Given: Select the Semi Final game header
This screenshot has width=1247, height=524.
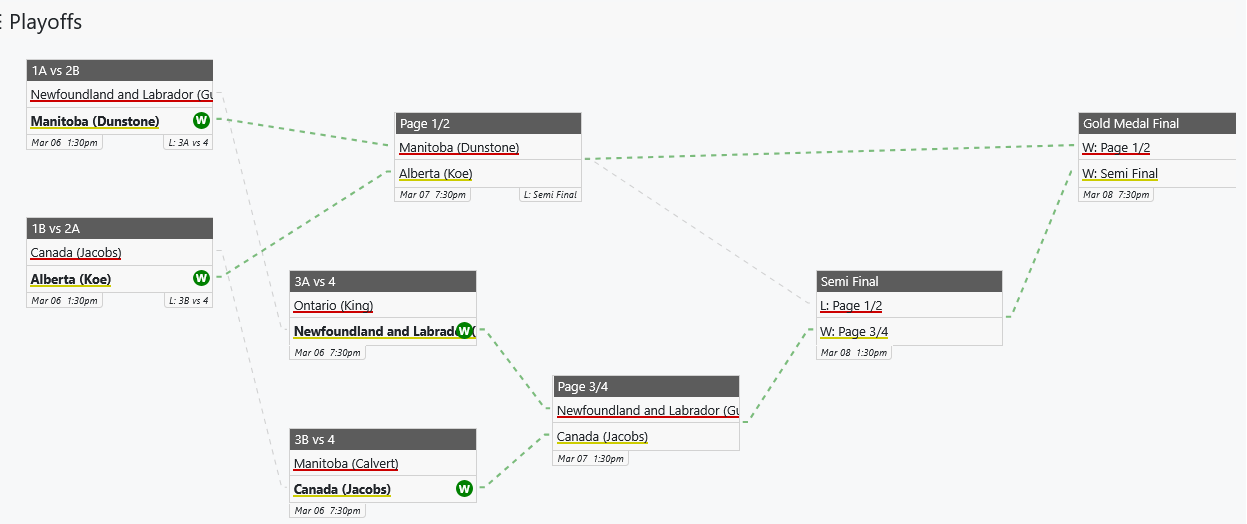Looking at the screenshot, I should (x=908, y=281).
